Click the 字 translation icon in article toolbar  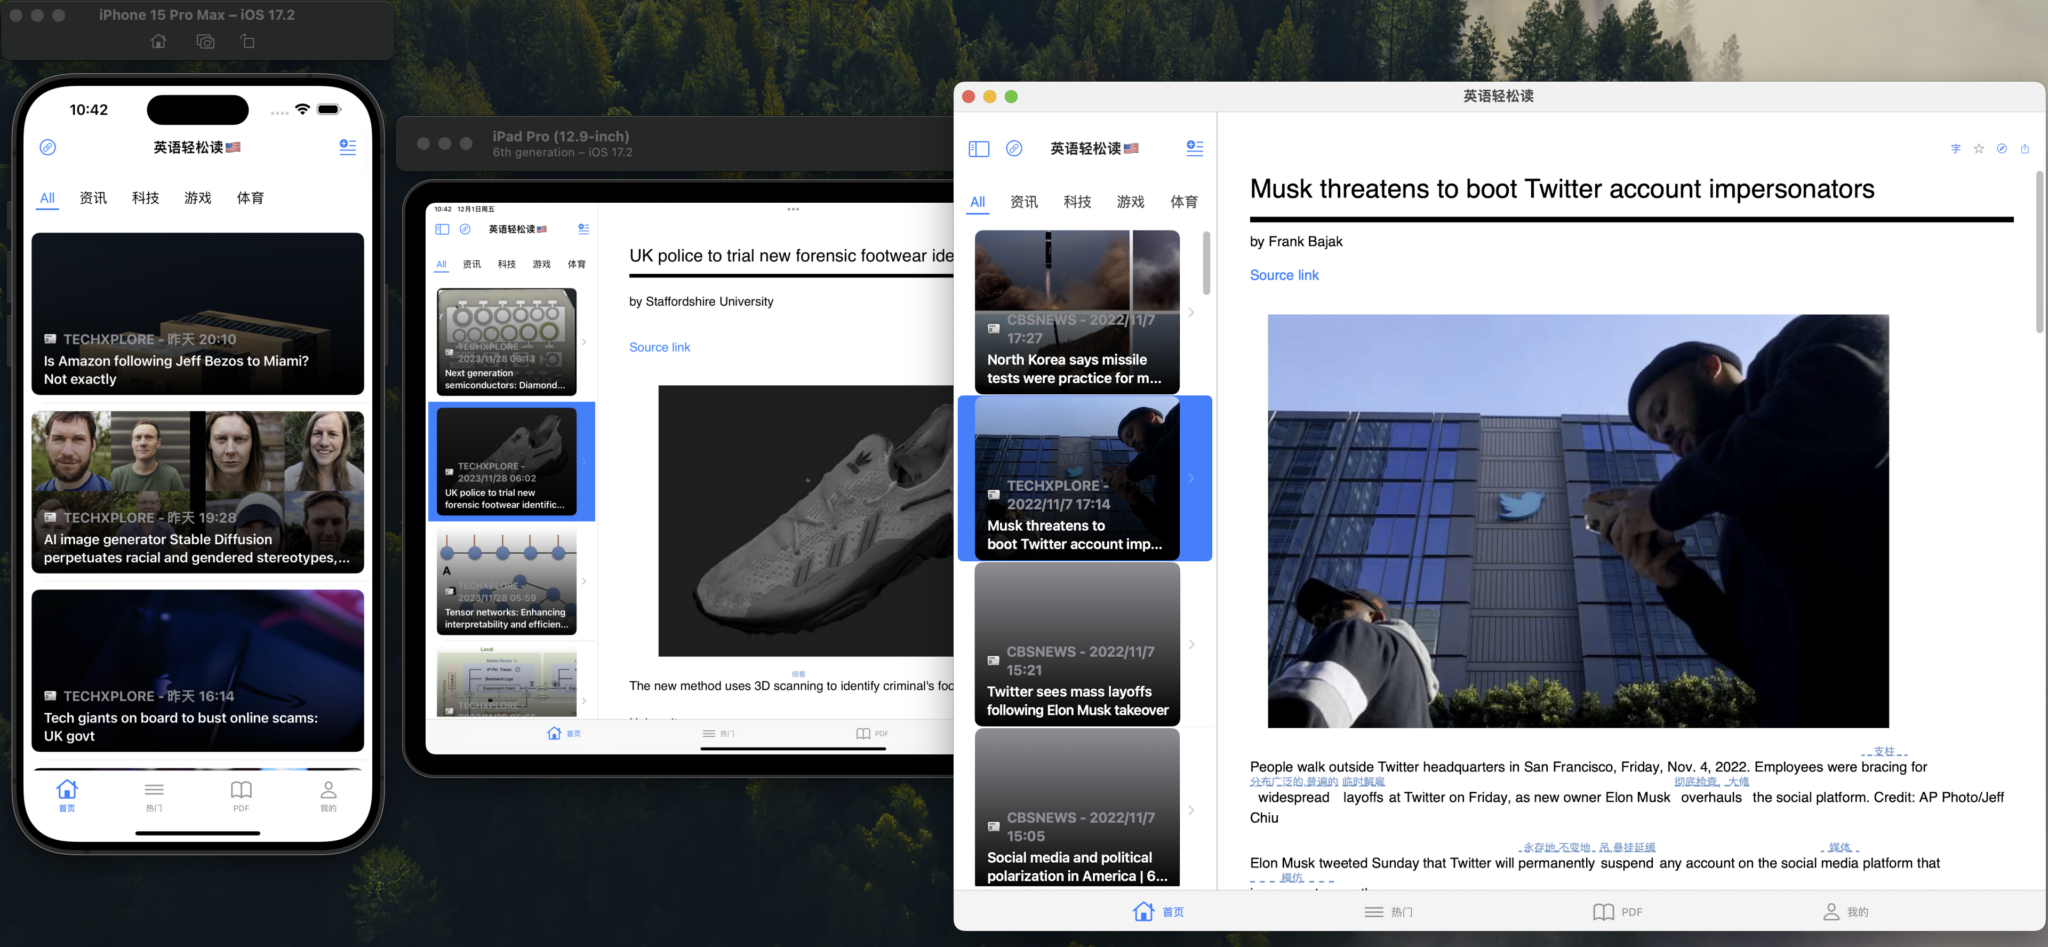[1956, 149]
